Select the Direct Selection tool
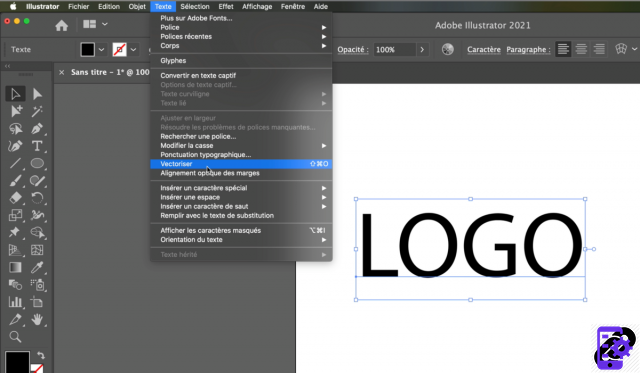Viewport: 640px width, 373px height. tap(37, 94)
